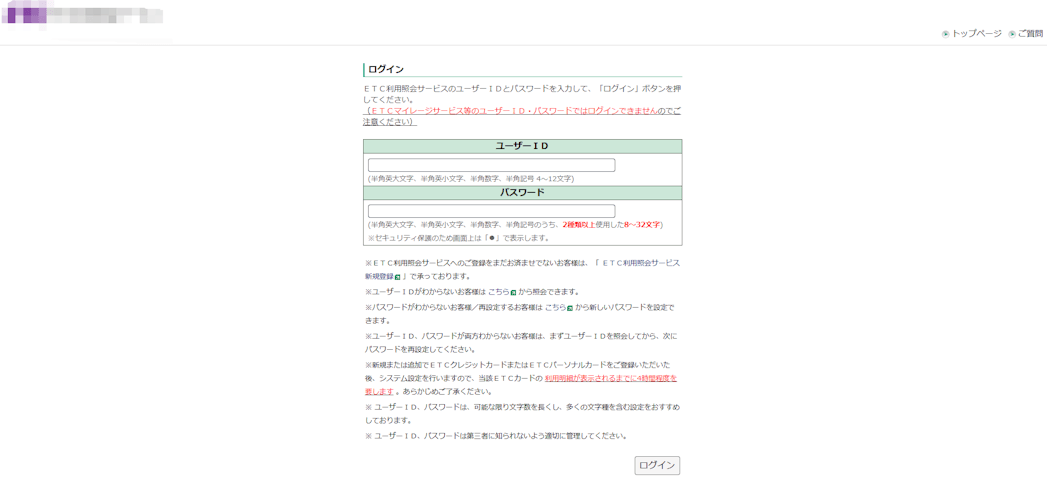Viewport: 1047px width, 500px height.
Task: Click external-link icon after 新規登録
Action: pyautogui.click(x=398, y=276)
